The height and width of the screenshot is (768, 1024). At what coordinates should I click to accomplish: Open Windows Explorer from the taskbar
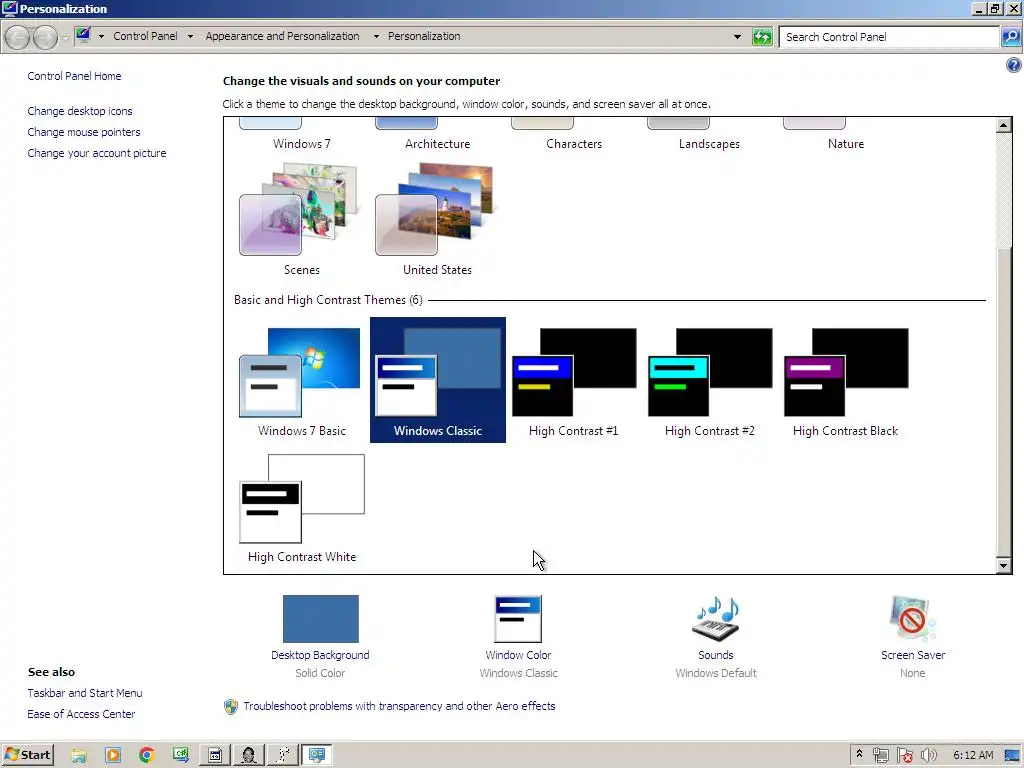point(79,756)
